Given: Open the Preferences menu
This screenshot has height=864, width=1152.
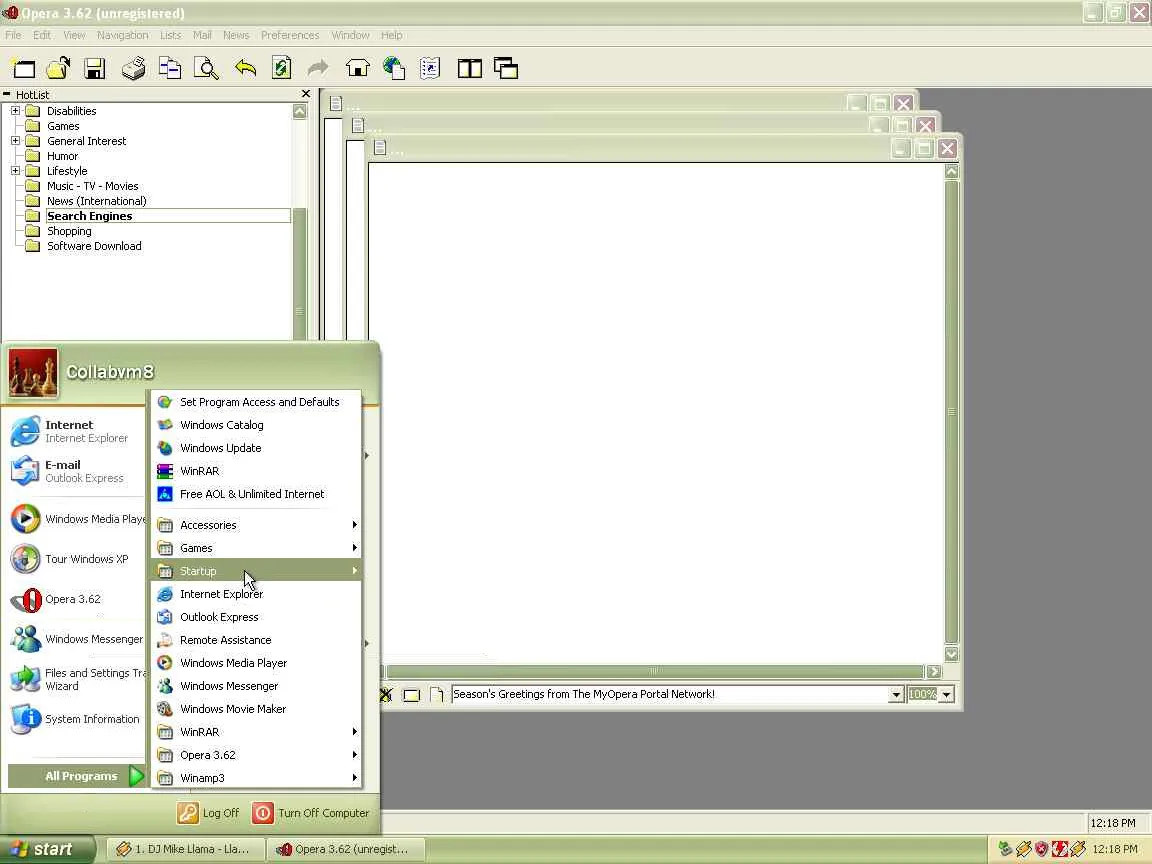Looking at the screenshot, I should pos(290,35).
